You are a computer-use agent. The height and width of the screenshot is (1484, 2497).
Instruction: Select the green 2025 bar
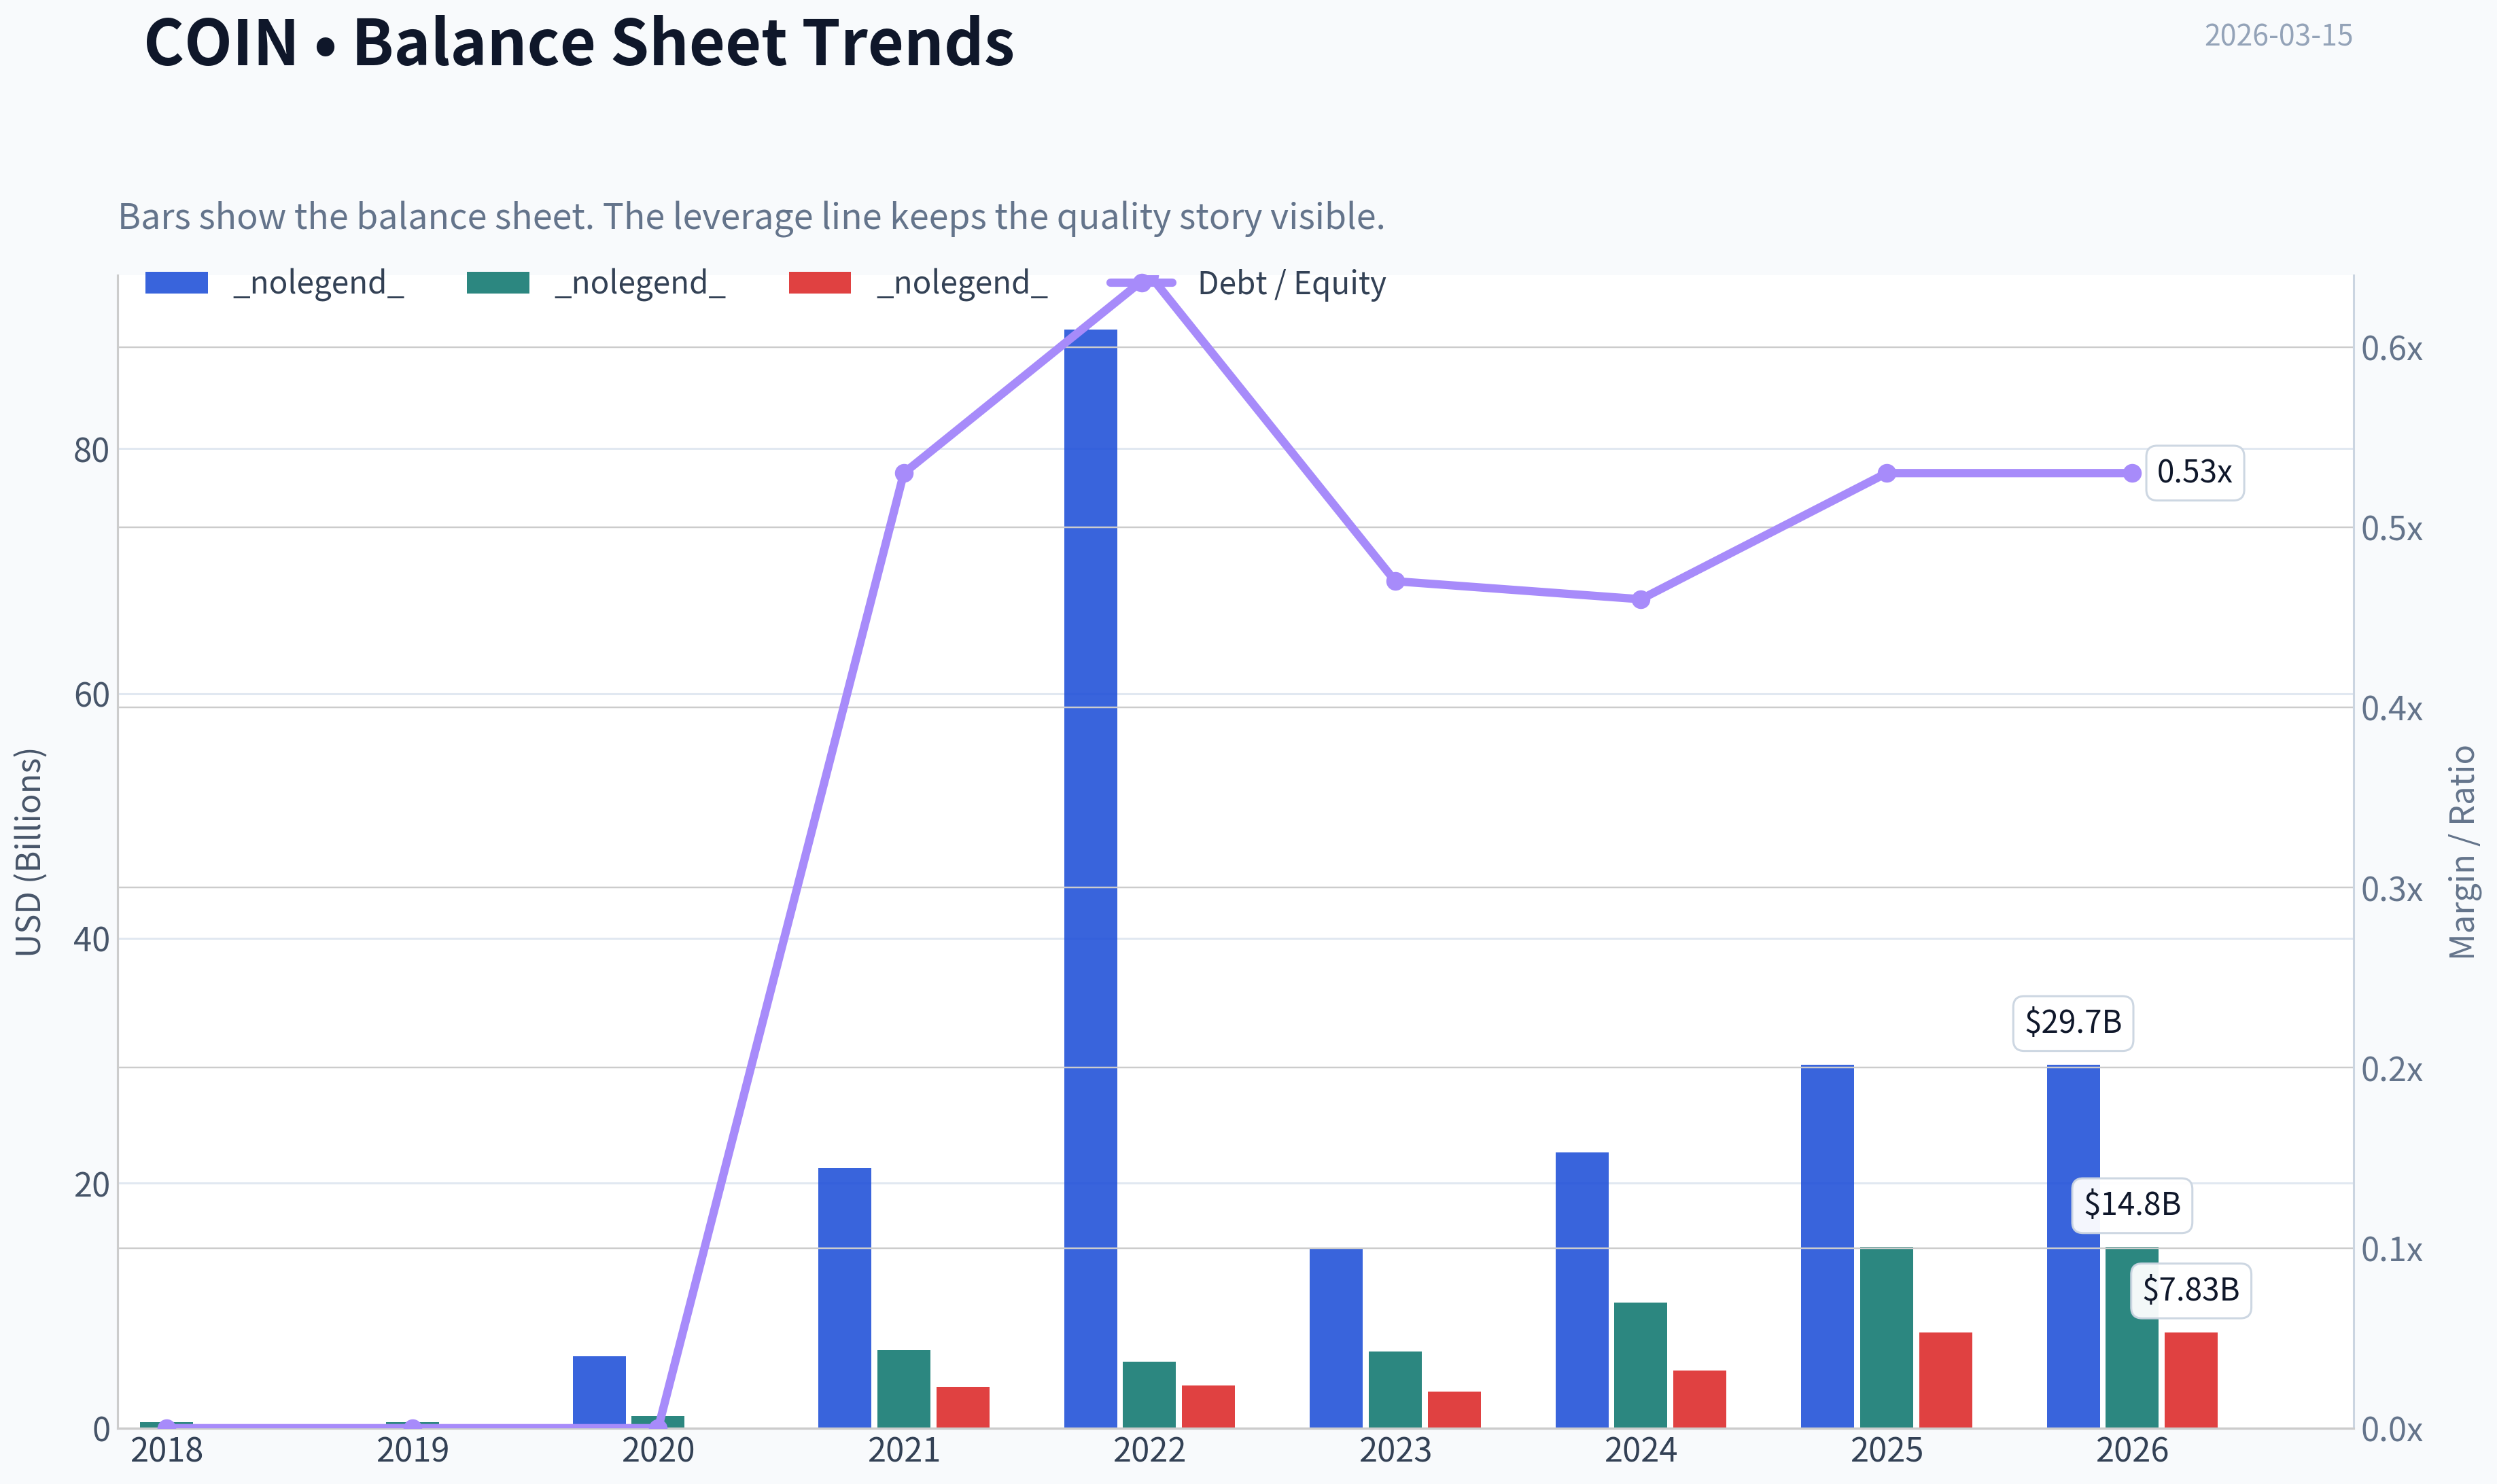point(1886,1337)
